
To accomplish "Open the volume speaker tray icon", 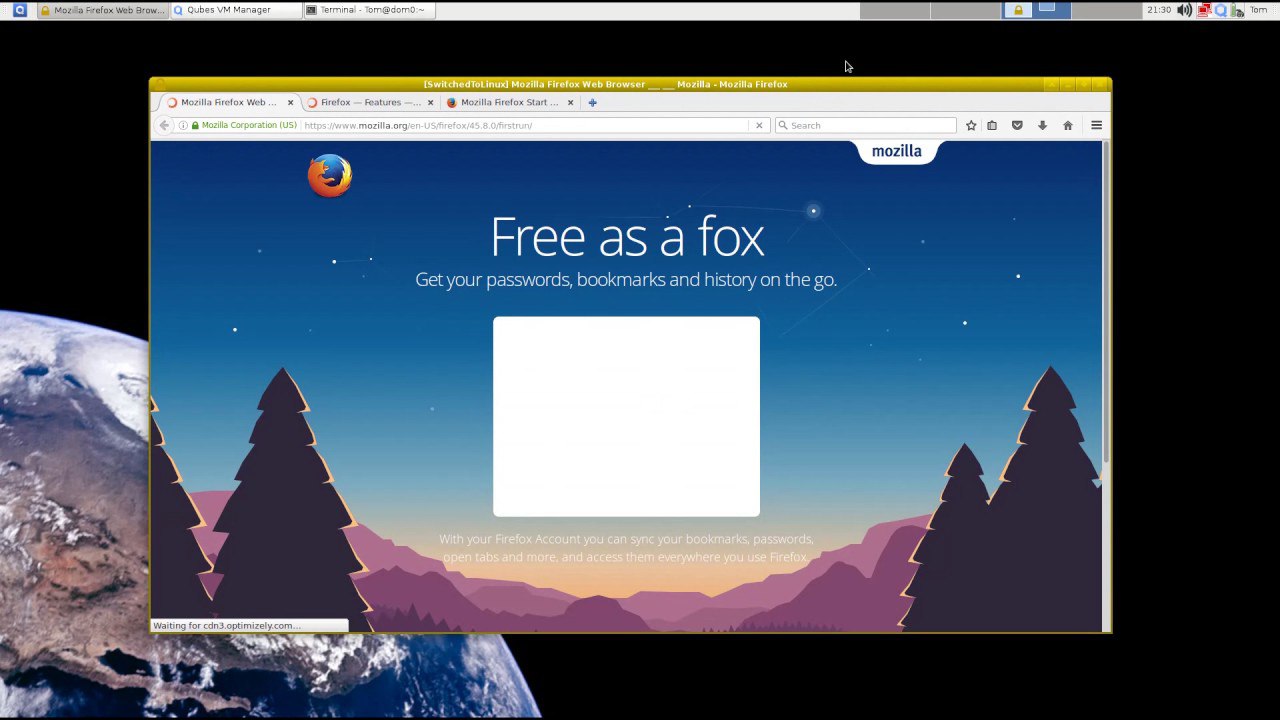I will pyautogui.click(x=1184, y=10).
